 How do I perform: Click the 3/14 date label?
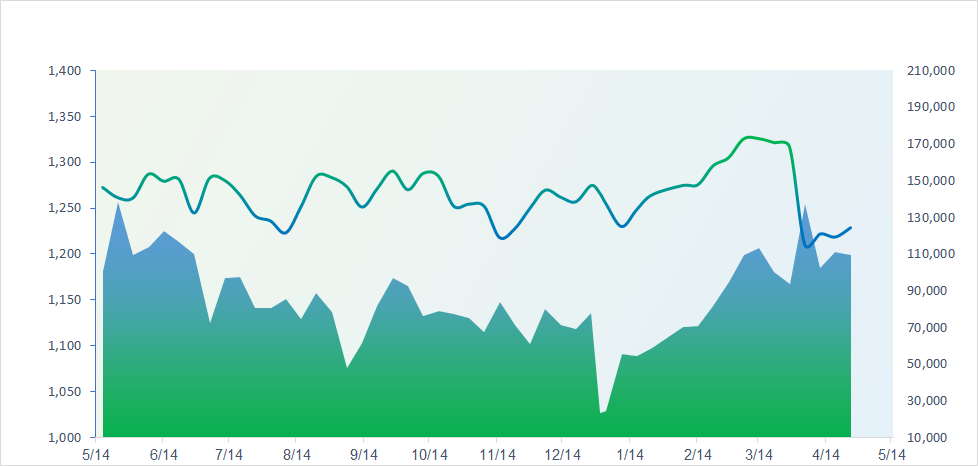(x=758, y=453)
